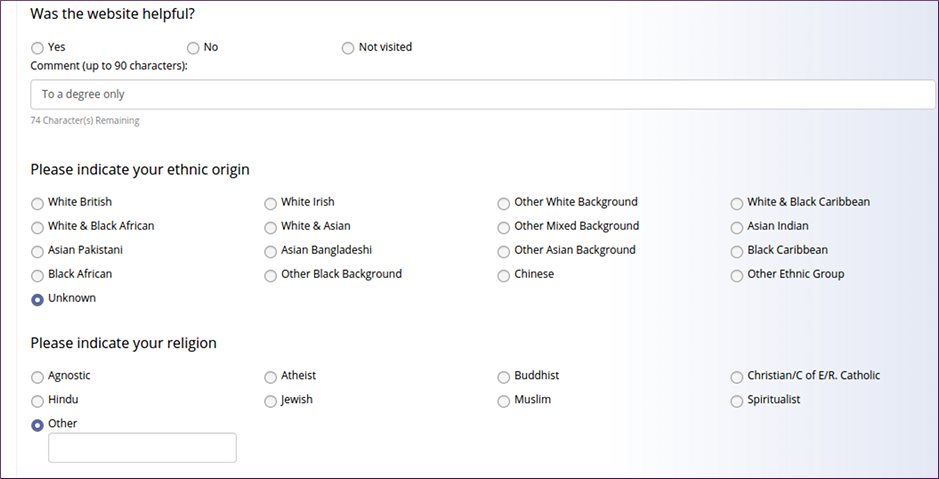Select the Not visited option
This screenshot has height=479, width=939.
point(348,48)
